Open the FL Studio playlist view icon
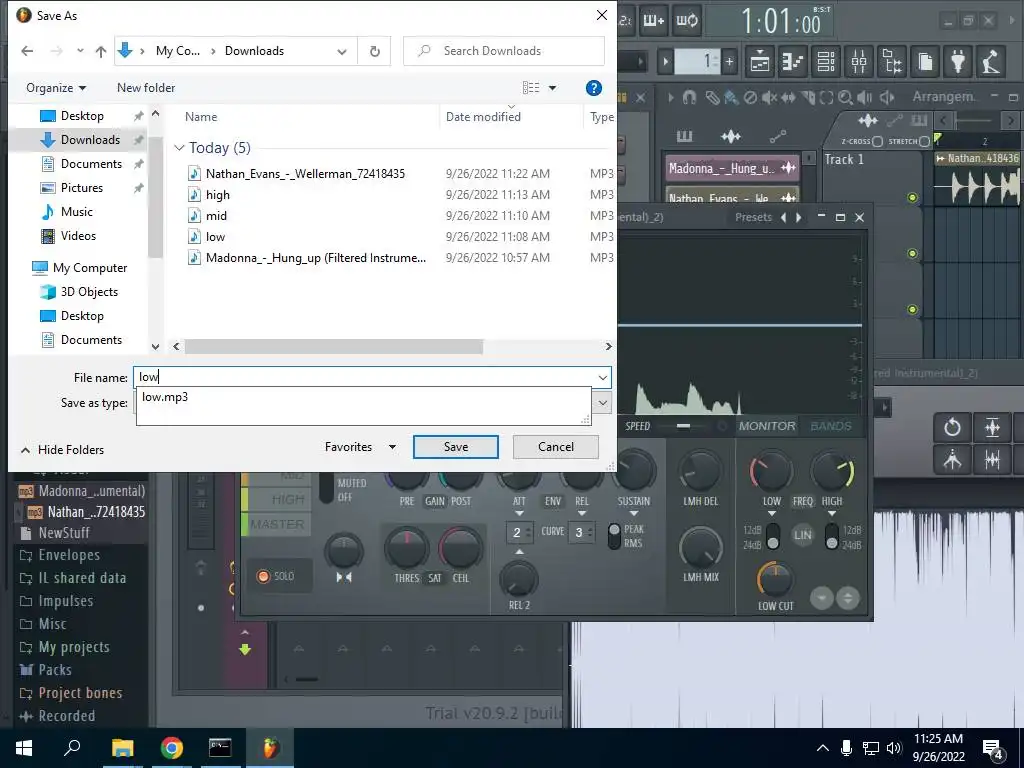 [x=760, y=62]
